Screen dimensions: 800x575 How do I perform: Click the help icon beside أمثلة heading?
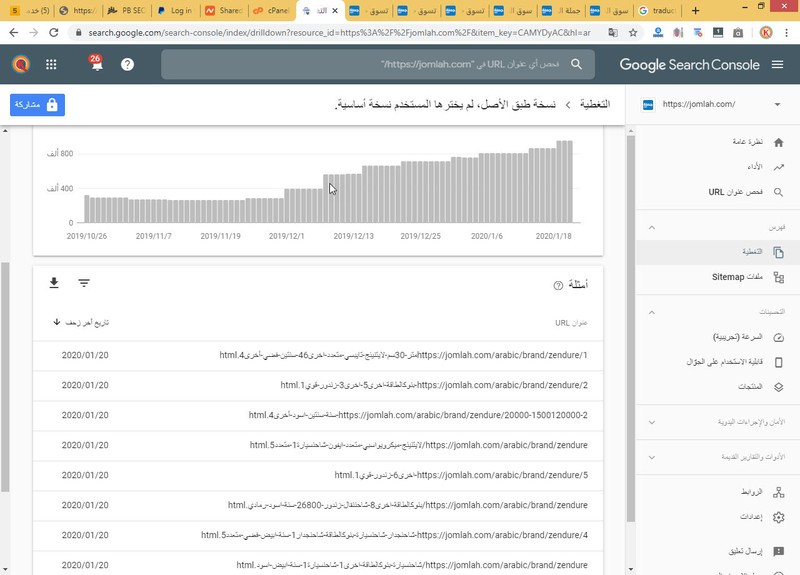pyautogui.click(x=558, y=285)
